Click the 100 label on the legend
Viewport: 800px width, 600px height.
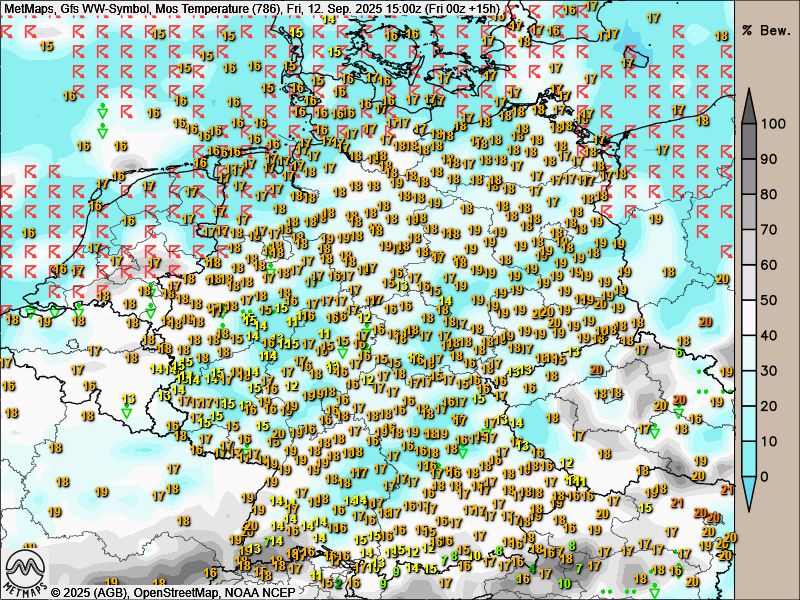(772, 124)
